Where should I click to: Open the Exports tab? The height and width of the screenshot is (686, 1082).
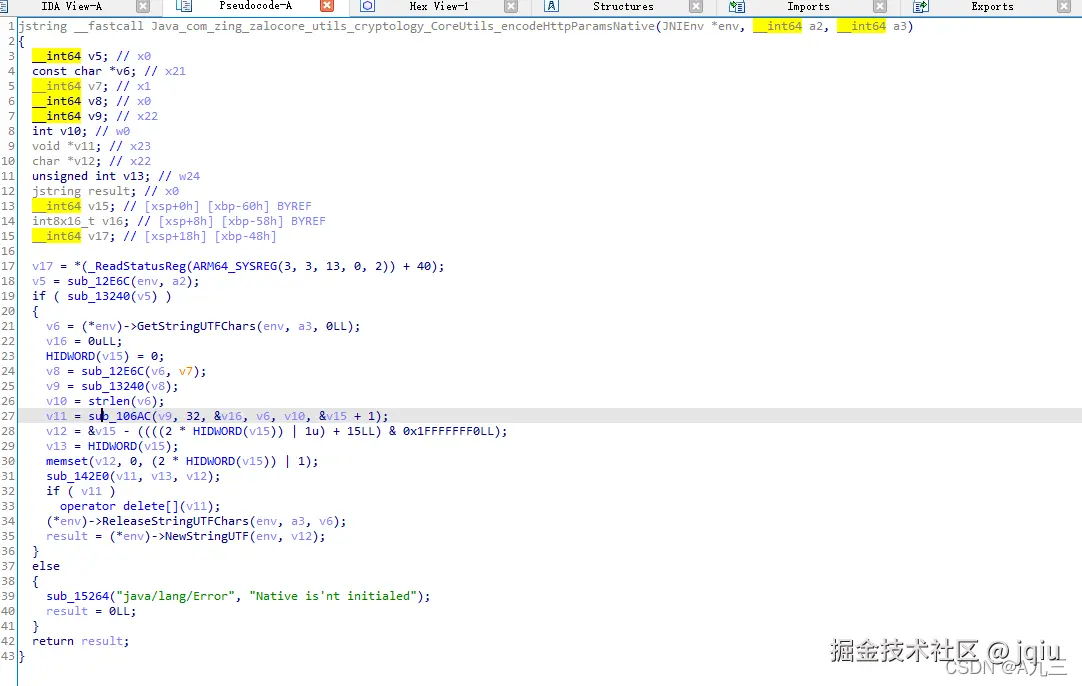coord(992,6)
